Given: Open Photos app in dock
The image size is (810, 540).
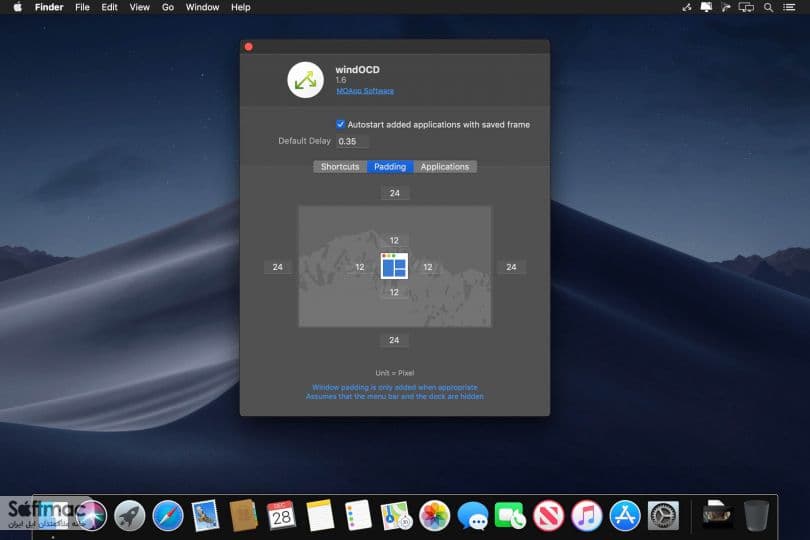Looking at the screenshot, I should 434,515.
